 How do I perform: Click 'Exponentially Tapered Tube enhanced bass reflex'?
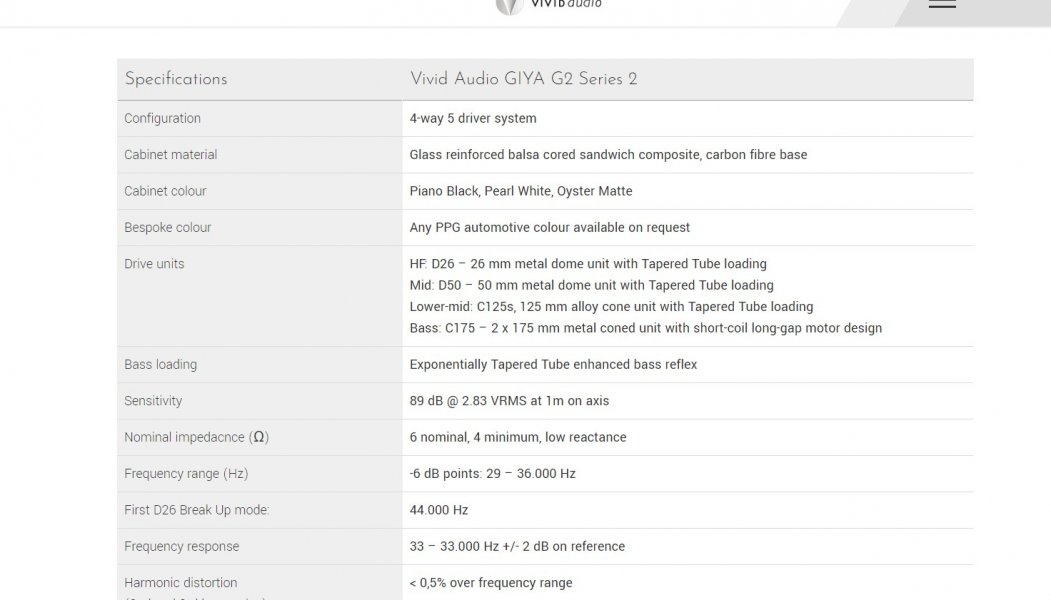[x=553, y=365]
